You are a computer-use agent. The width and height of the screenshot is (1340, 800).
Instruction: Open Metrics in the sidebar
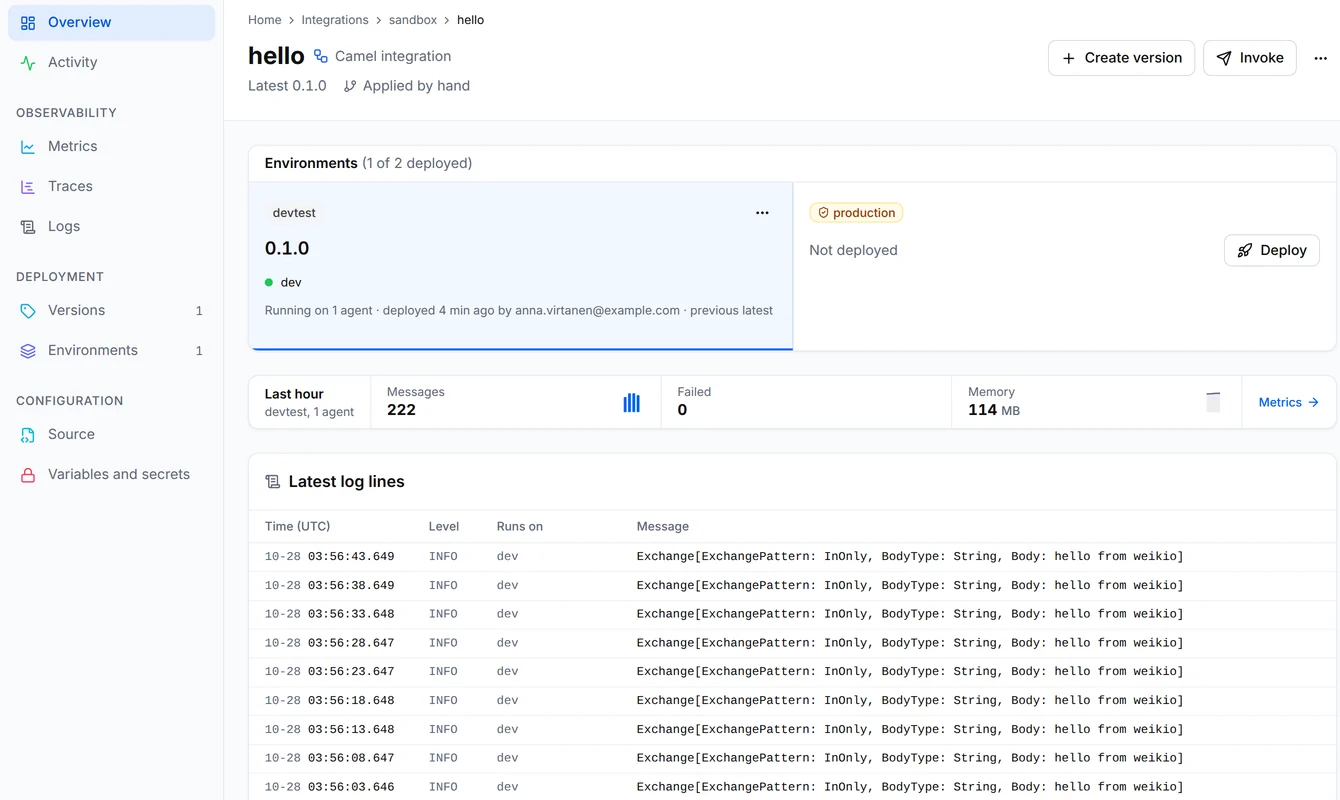click(x=111, y=146)
